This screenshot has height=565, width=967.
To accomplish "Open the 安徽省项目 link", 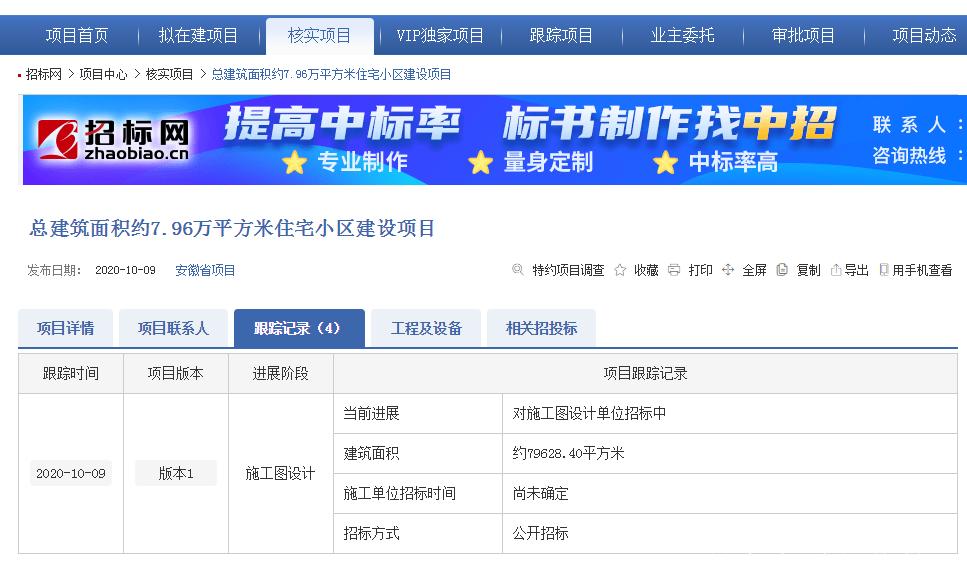I will (205, 270).
